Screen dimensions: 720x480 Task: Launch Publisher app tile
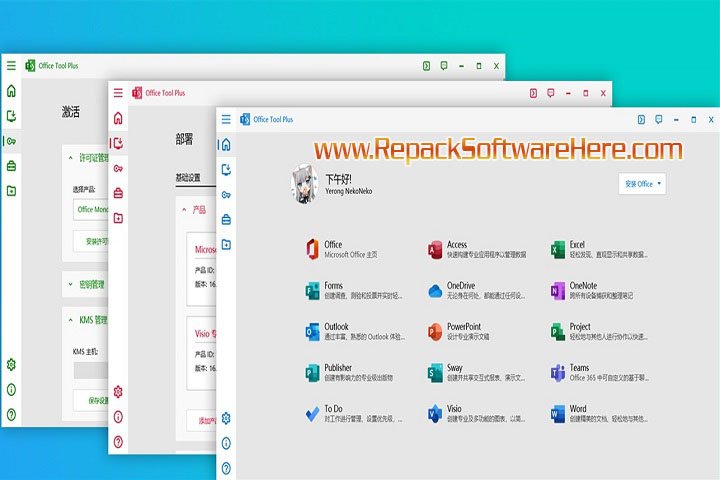(x=349, y=373)
